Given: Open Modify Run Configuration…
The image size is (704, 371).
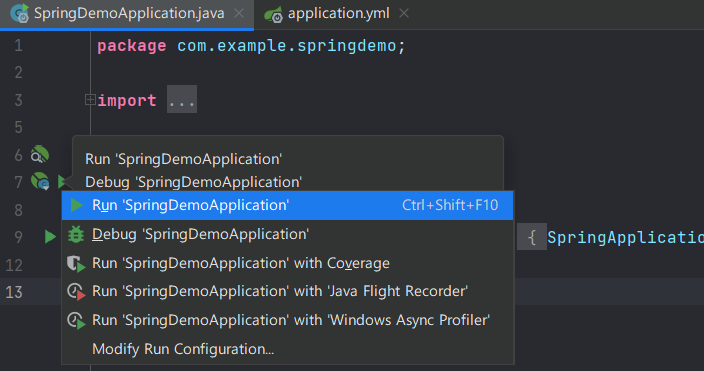Looking at the screenshot, I should click(287, 349).
